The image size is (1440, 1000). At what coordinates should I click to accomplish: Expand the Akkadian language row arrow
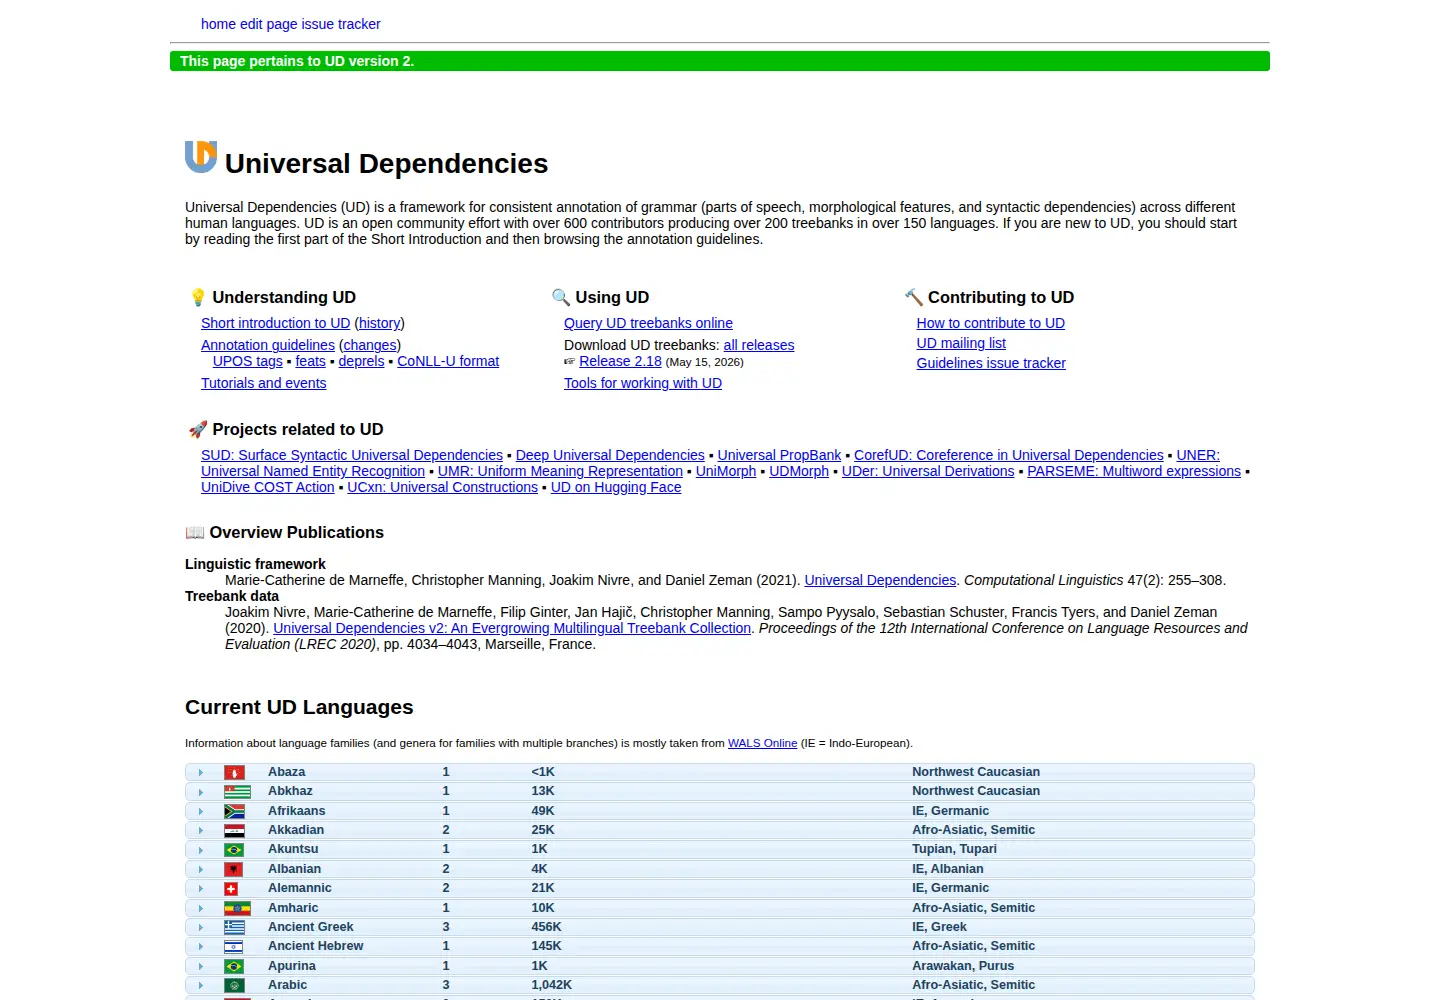coord(201,831)
